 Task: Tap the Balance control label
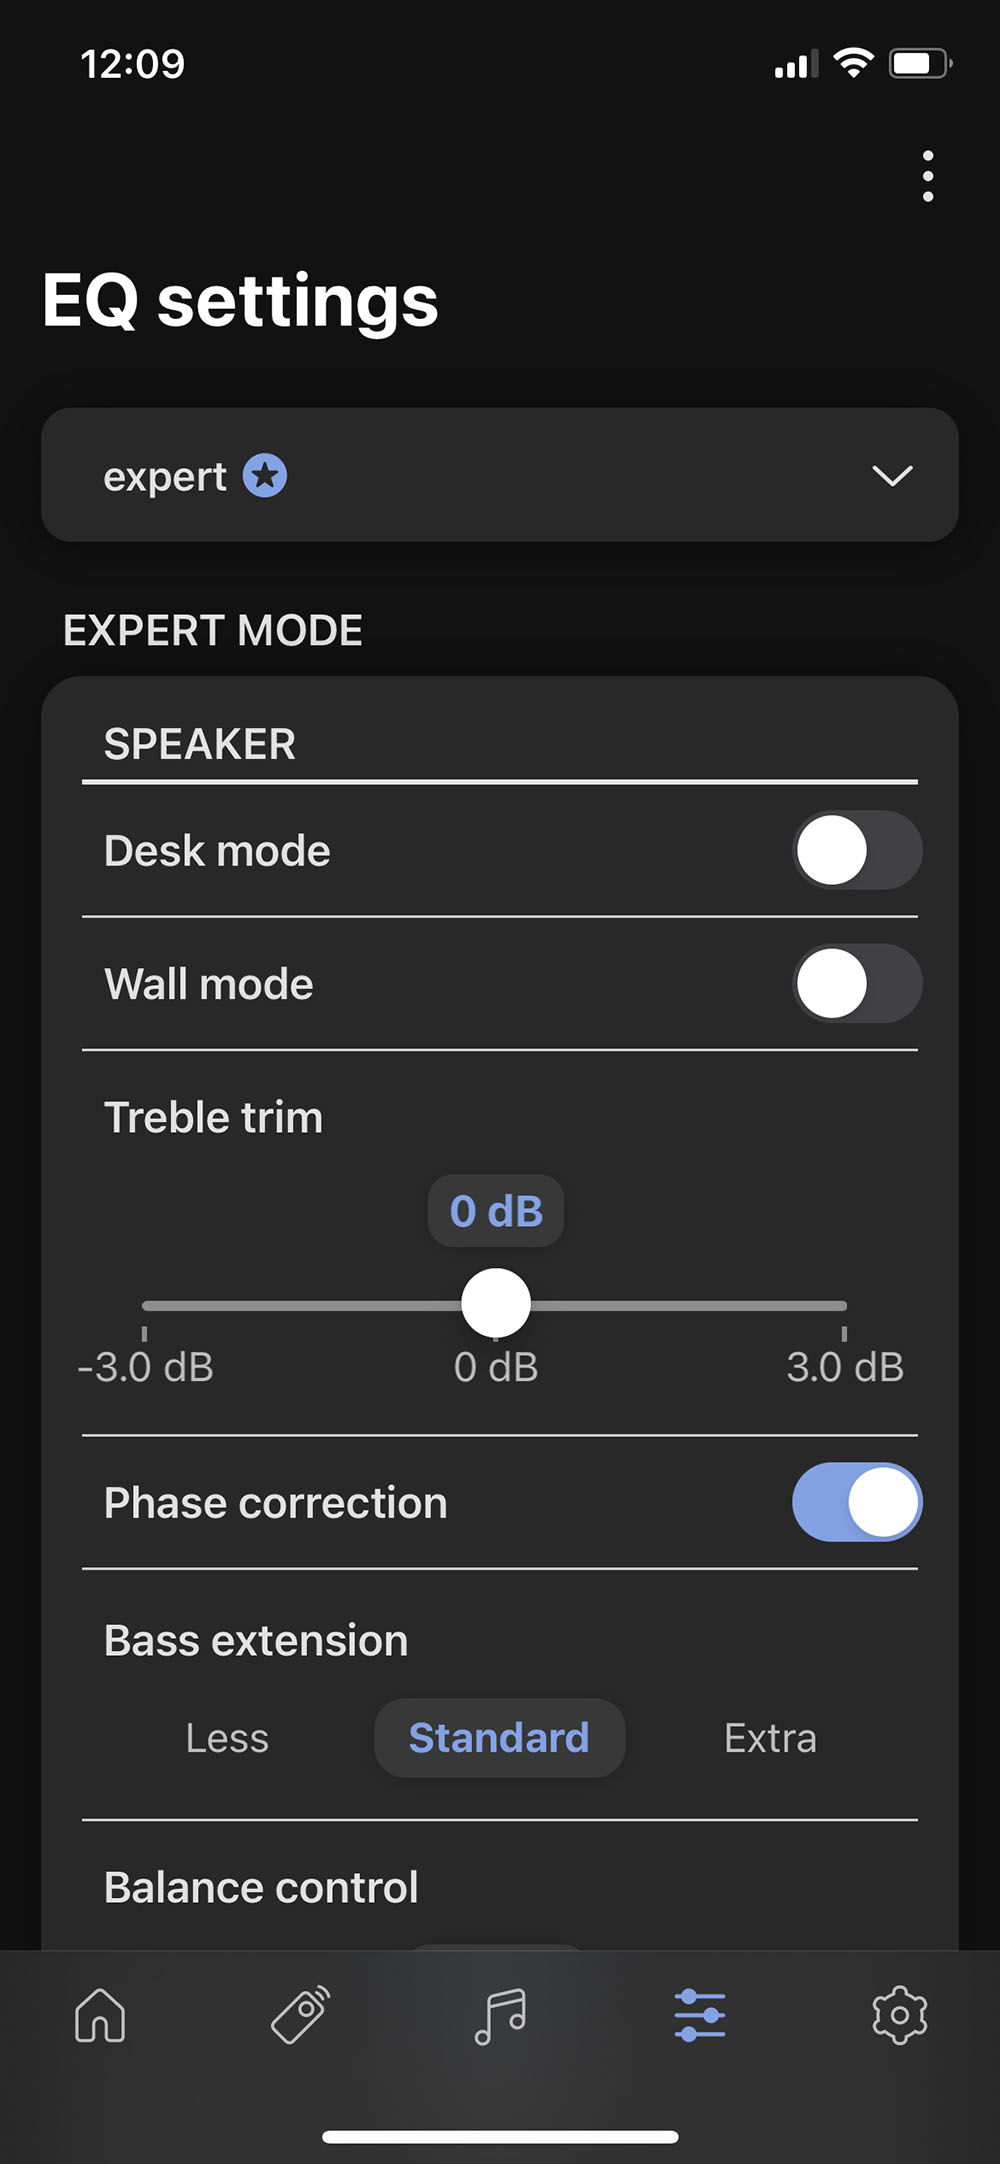[x=261, y=1888]
